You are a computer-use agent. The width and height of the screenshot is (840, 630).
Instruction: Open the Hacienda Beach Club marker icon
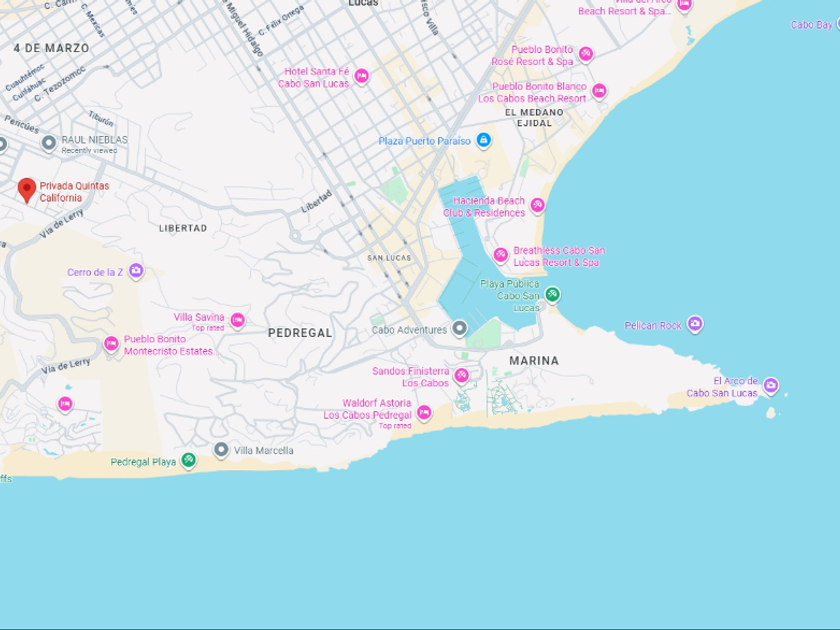[537, 205]
